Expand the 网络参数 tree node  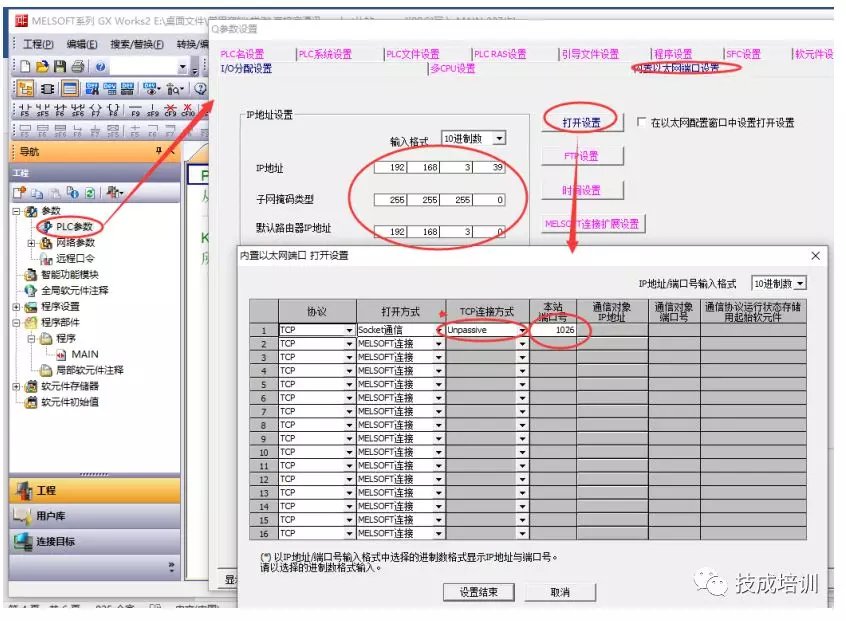(x=31, y=243)
